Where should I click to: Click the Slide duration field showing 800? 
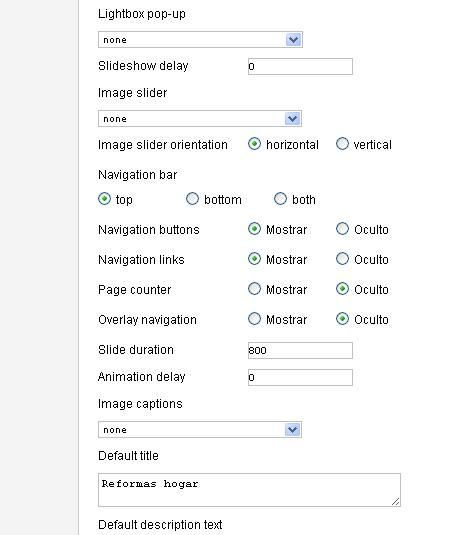click(300, 350)
